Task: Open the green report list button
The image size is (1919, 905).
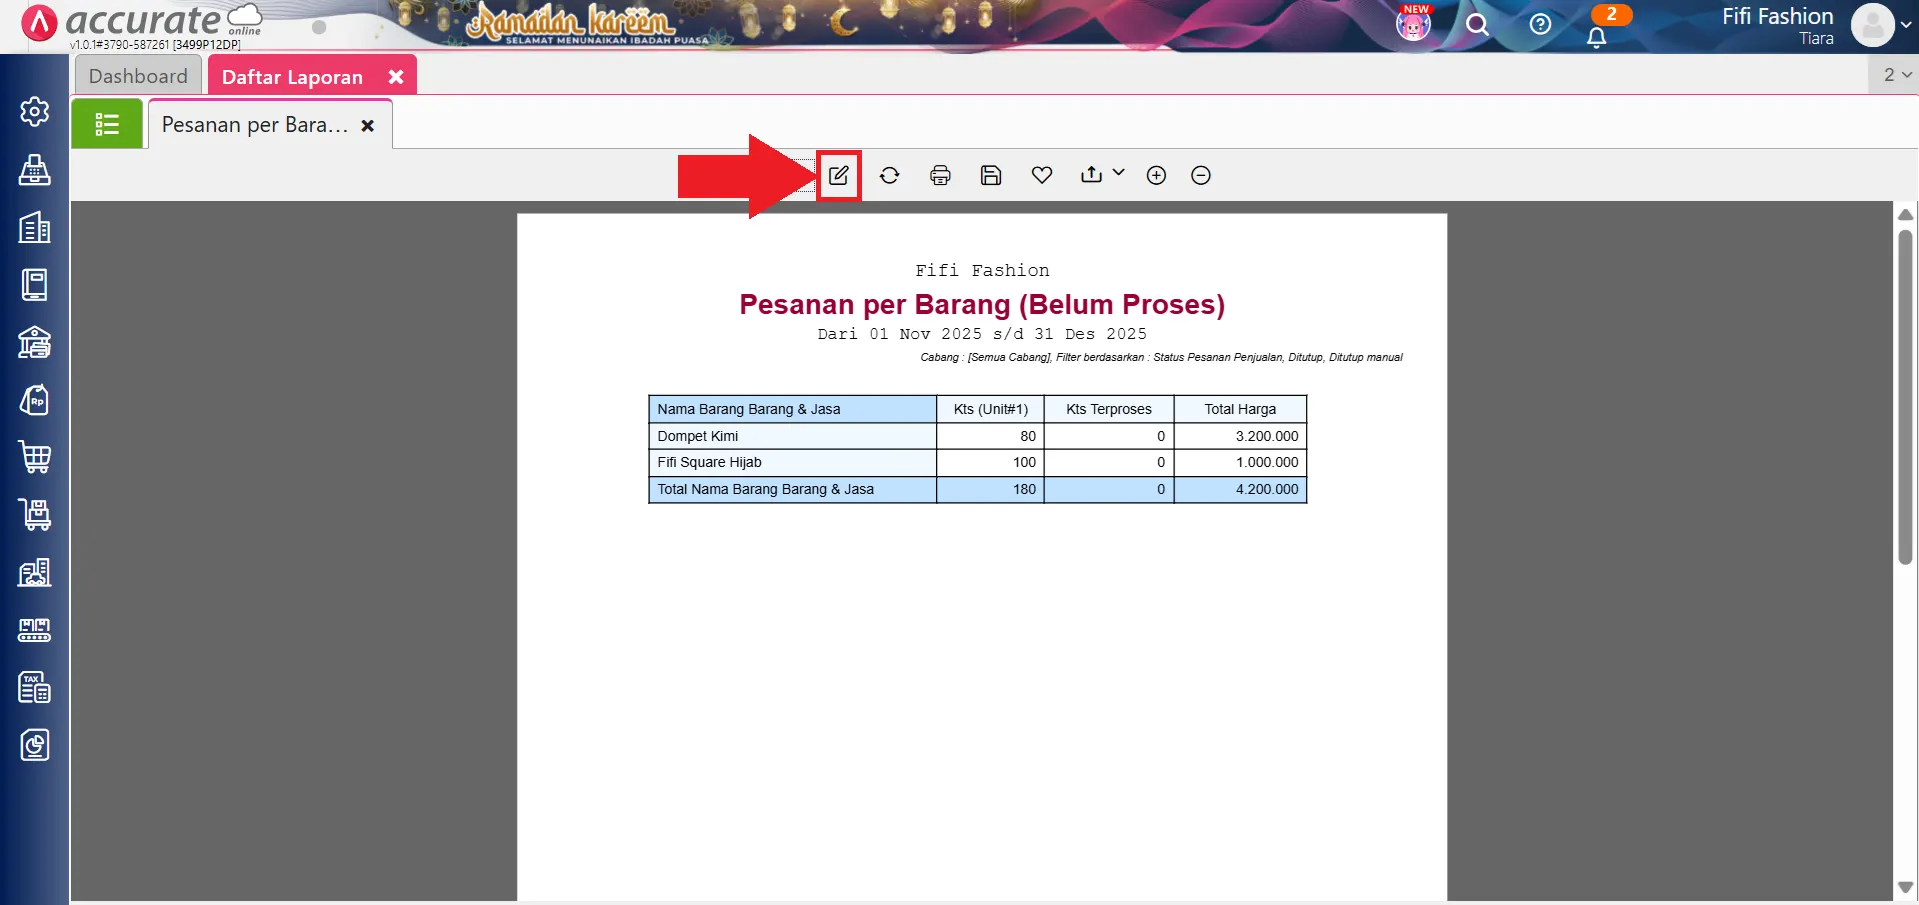Action: (x=107, y=125)
